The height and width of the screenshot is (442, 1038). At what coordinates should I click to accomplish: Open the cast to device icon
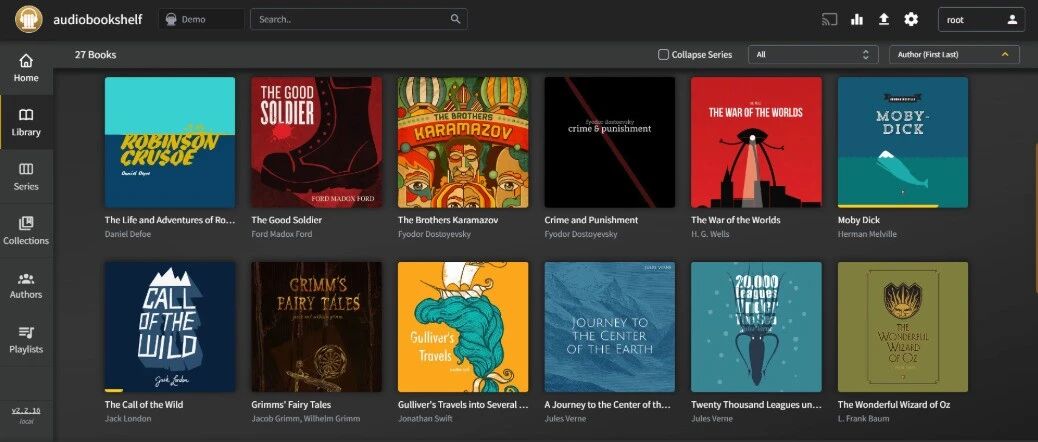[829, 19]
